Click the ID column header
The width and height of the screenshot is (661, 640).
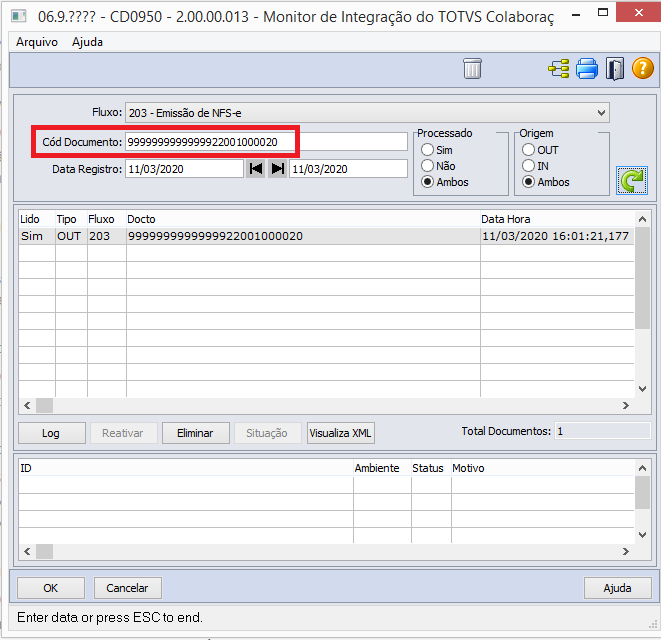click(x=186, y=468)
